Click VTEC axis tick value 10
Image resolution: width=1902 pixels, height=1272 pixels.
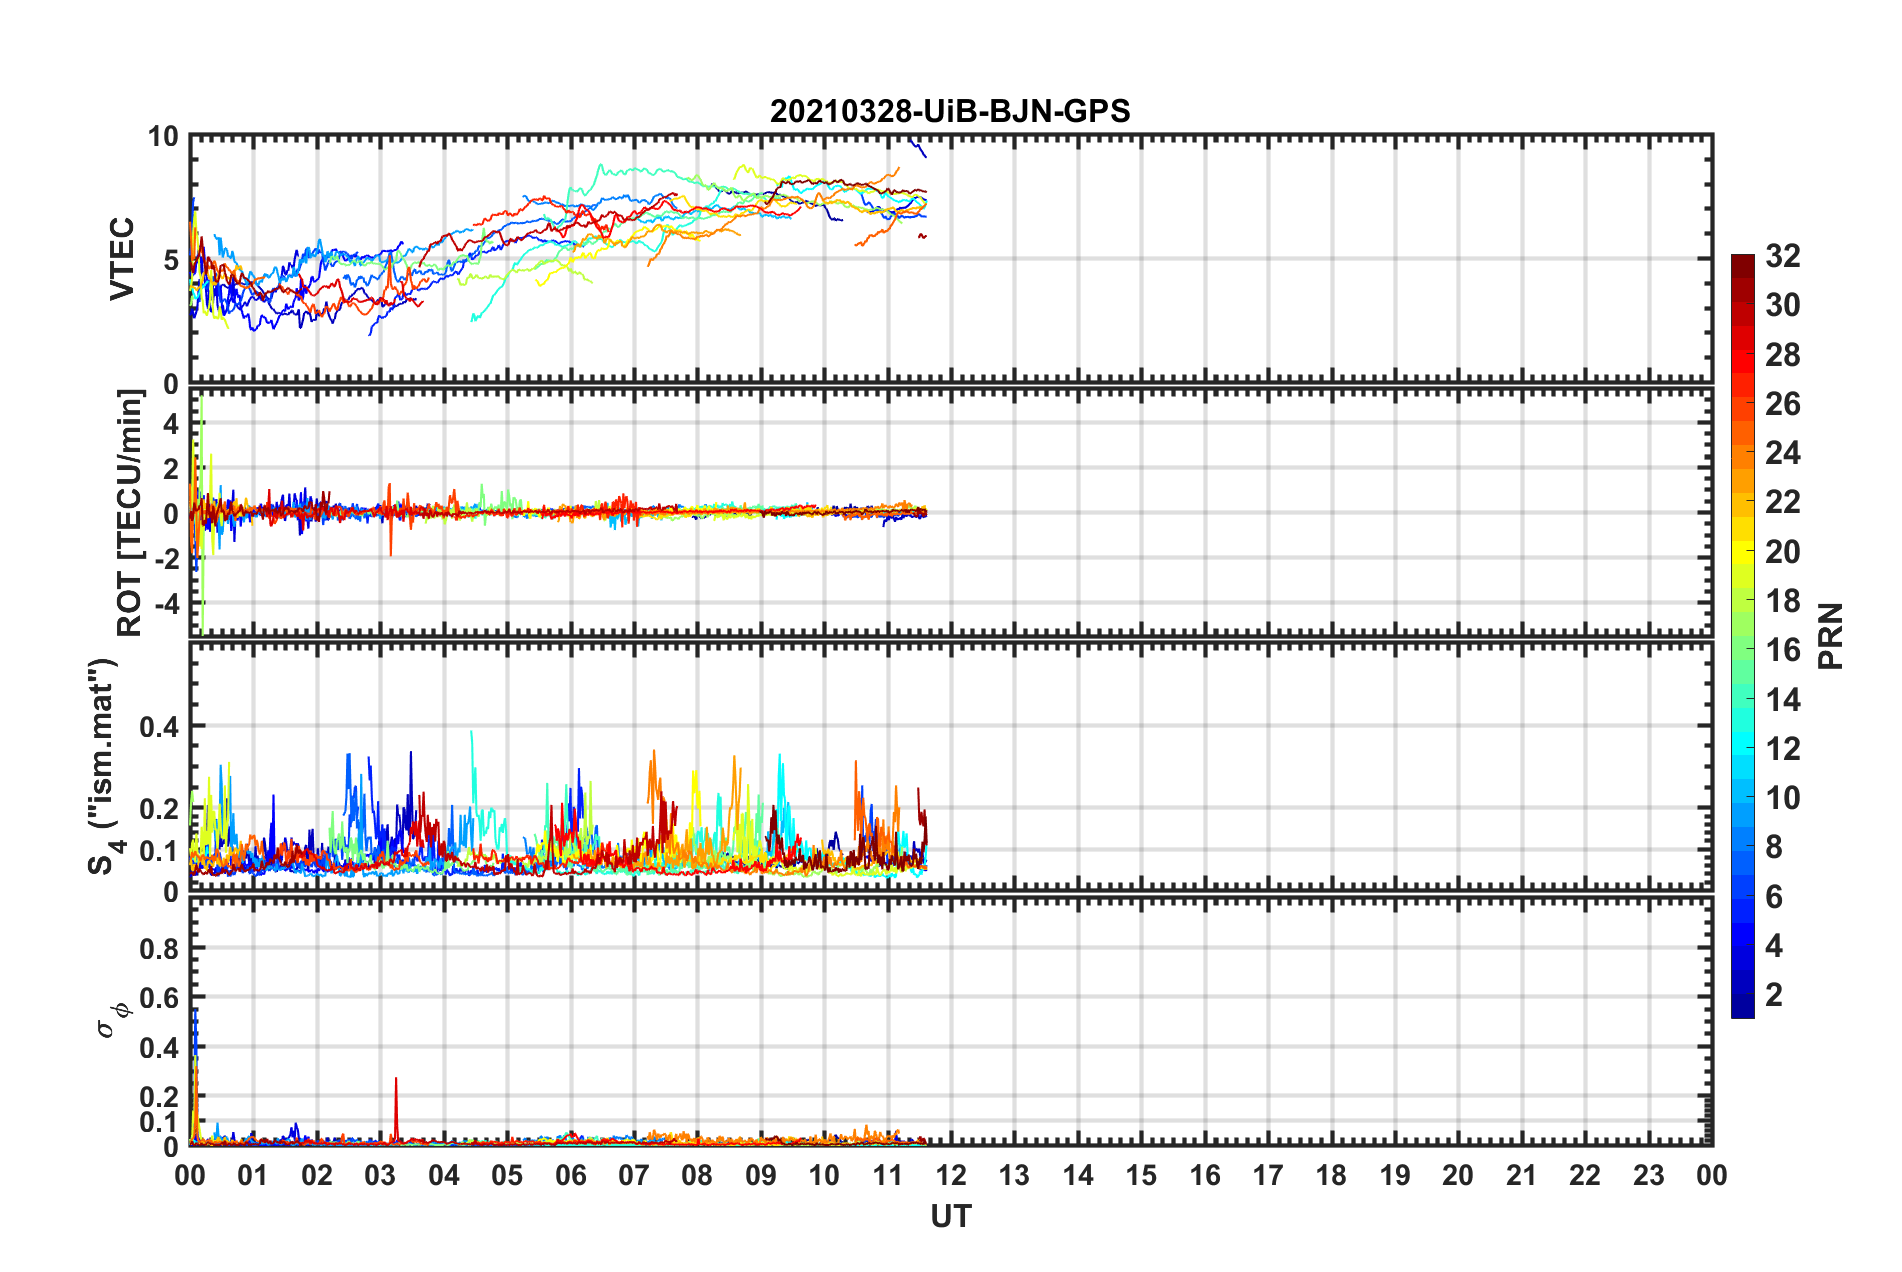click(x=163, y=137)
